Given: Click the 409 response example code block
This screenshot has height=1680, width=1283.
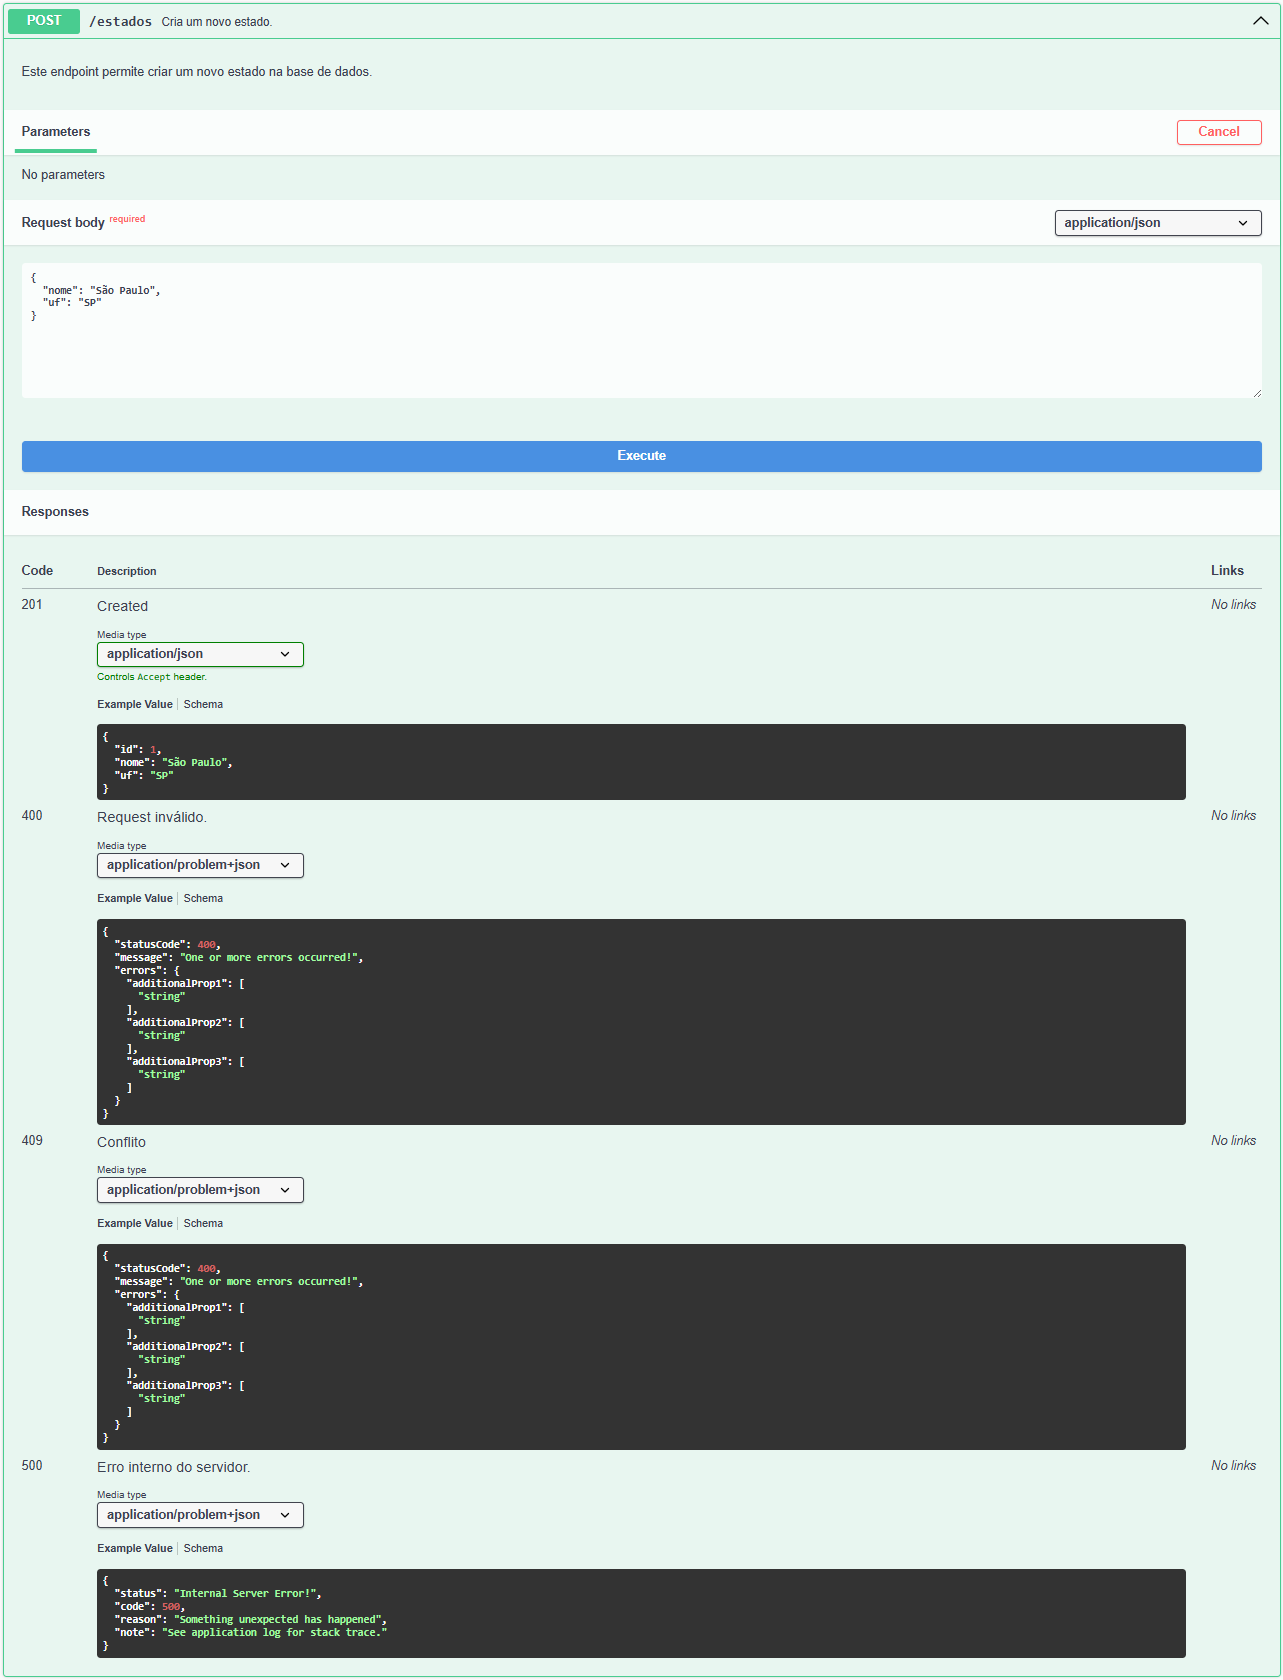Looking at the screenshot, I should click(x=641, y=1347).
